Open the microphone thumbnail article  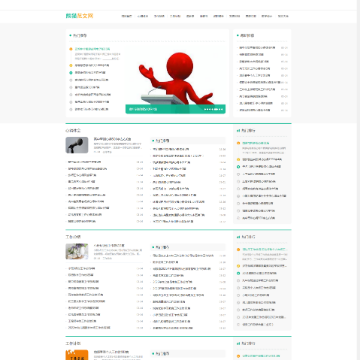(x=77, y=145)
